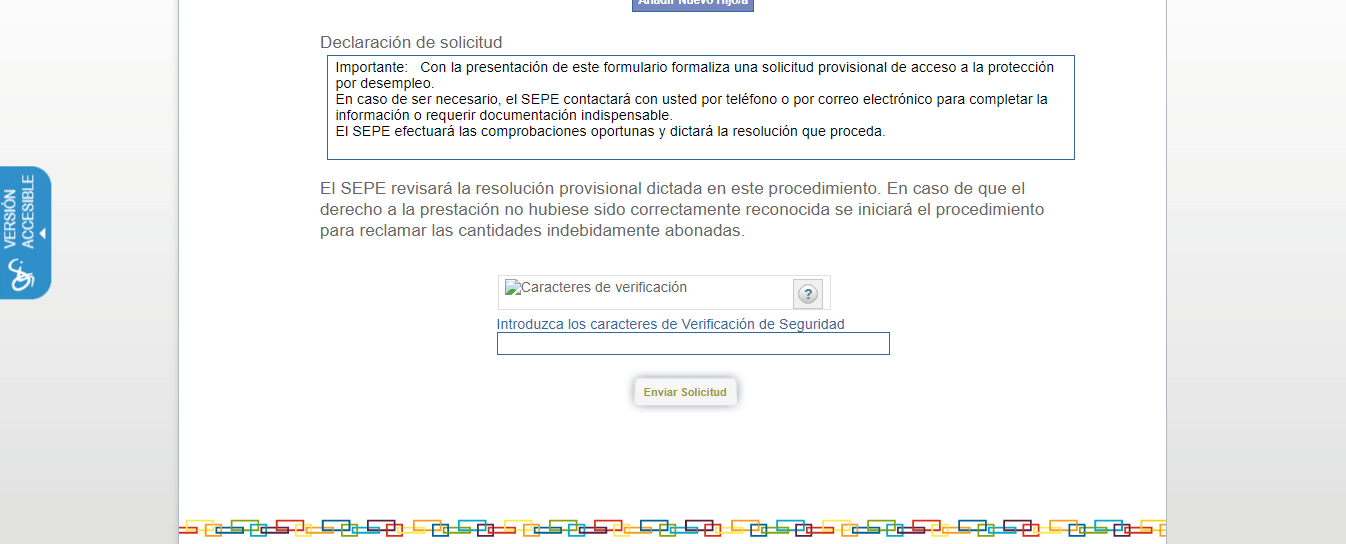The image size is (1346, 544).
Task: Click the paragraph starting 'El SEPE revisará la resolución'
Action: [x=682, y=209]
